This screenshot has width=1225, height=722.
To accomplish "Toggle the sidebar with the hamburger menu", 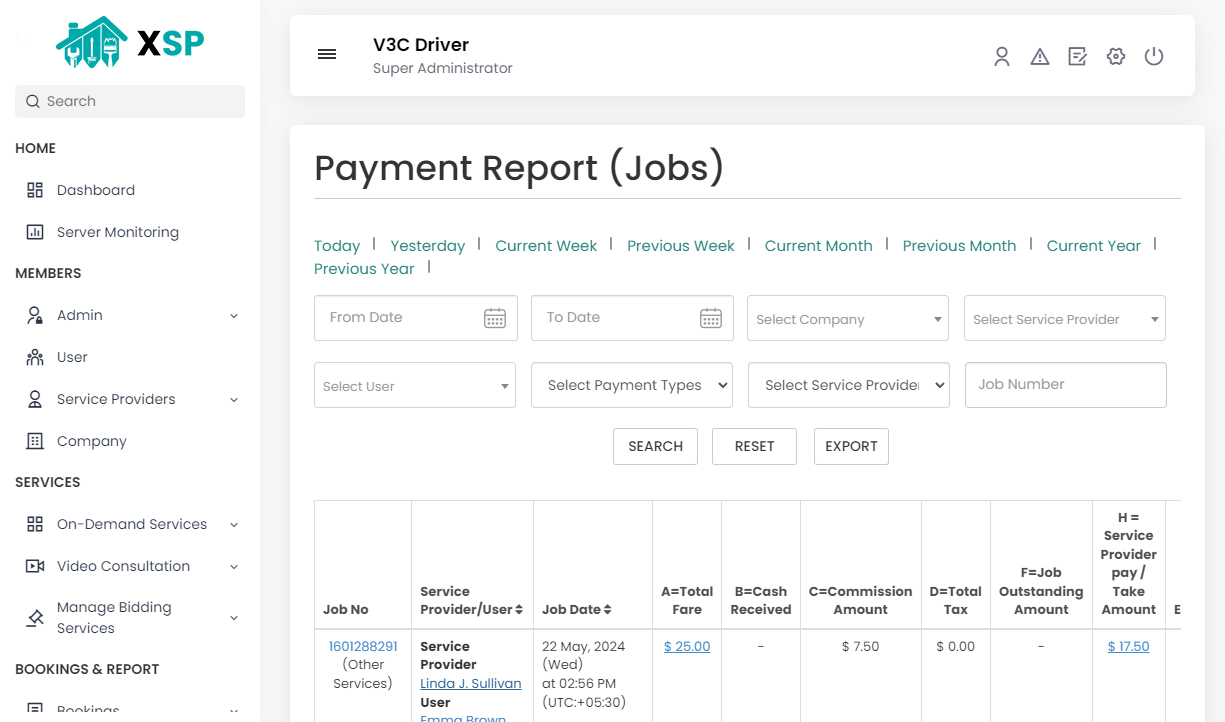I will [327, 54].
